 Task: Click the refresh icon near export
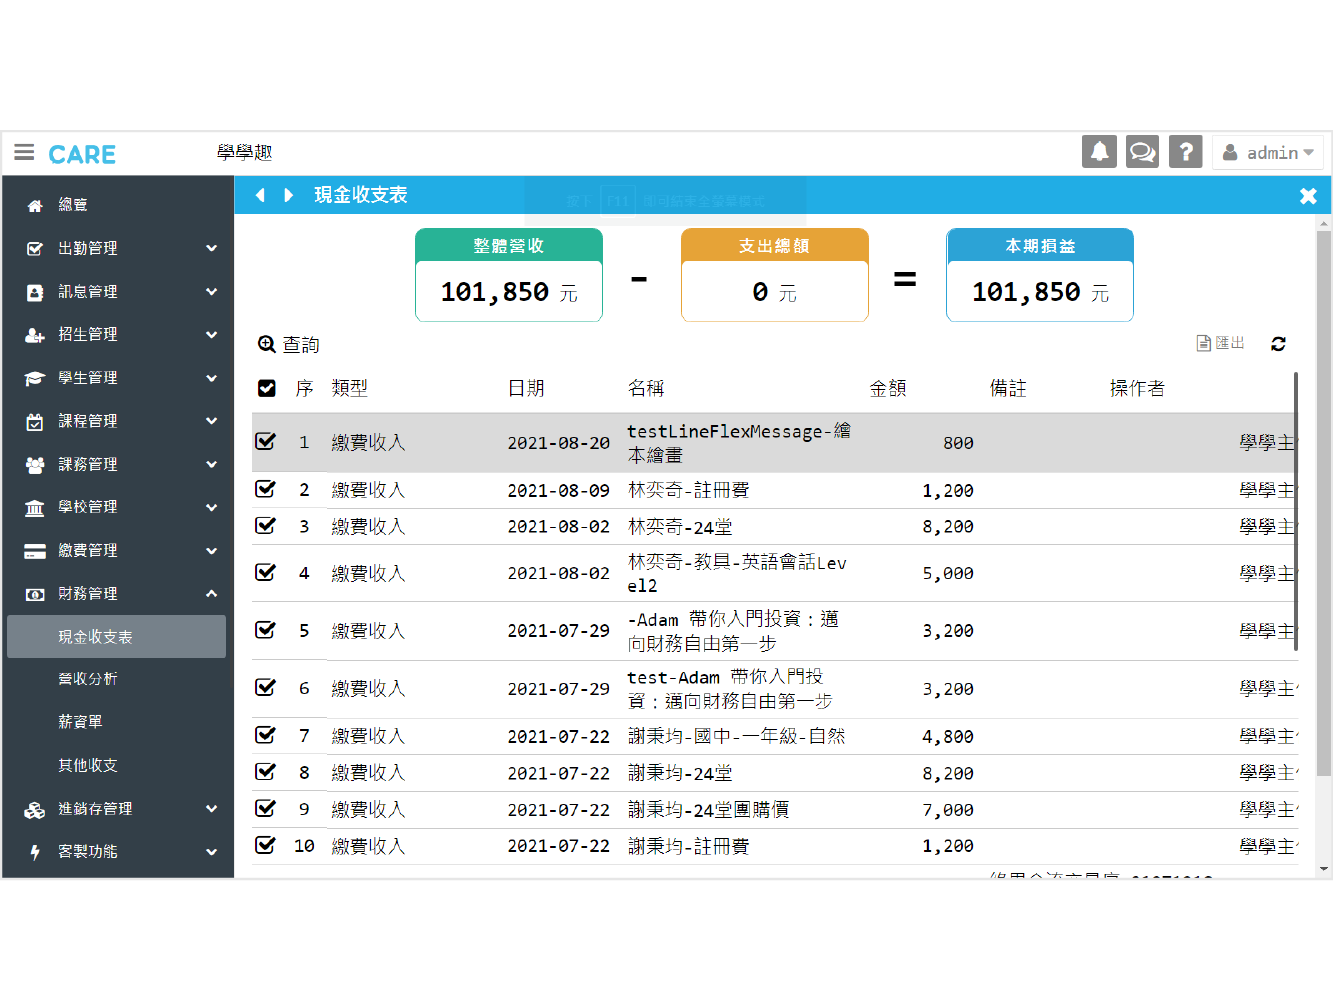pyautogui.click(x=1278, y=344)
